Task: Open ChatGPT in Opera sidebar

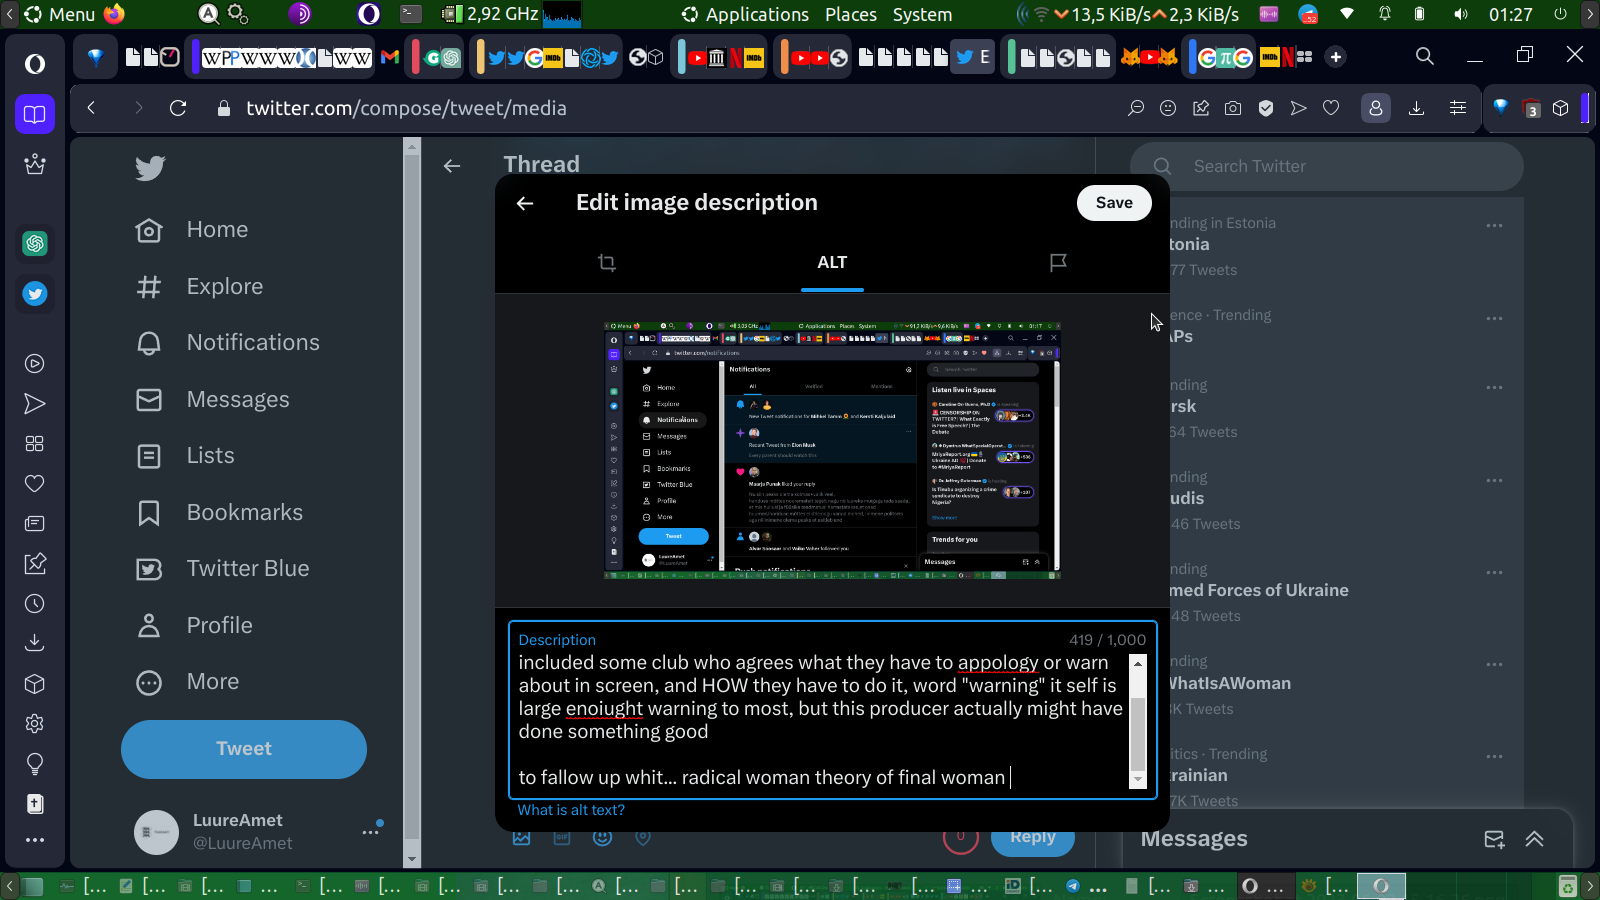Action: pos(35,243)
